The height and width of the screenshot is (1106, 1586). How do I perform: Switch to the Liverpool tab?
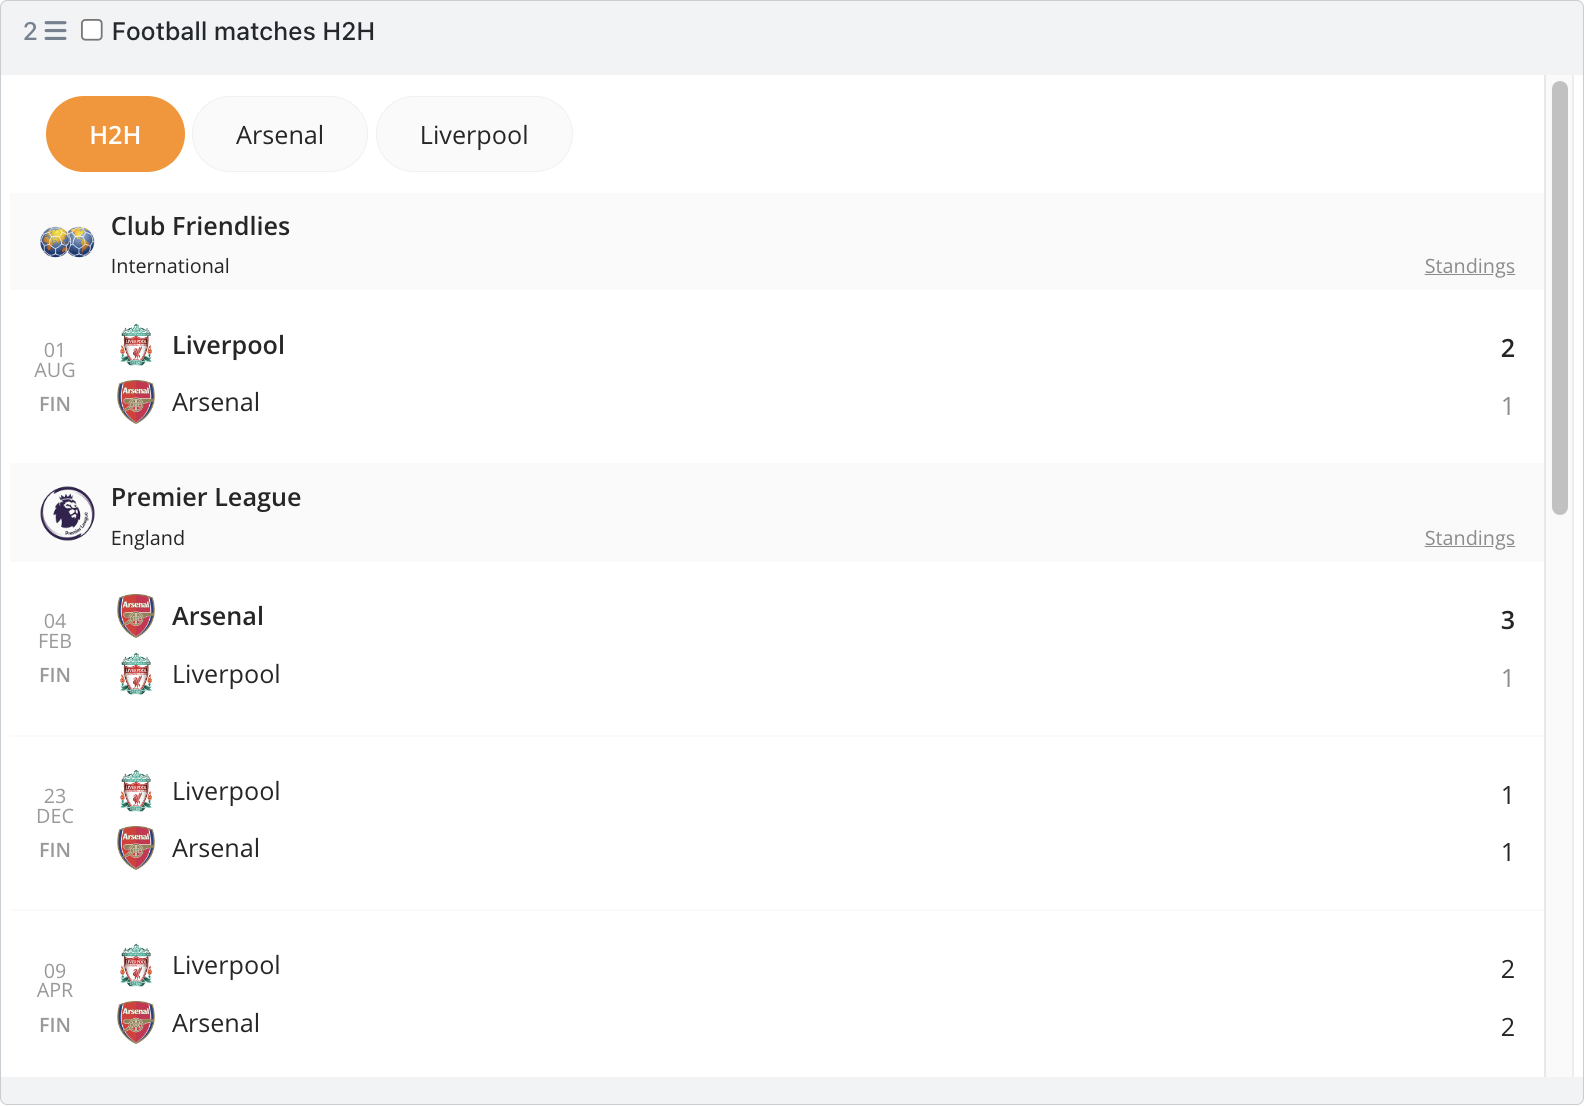click(x=474, y=134)
